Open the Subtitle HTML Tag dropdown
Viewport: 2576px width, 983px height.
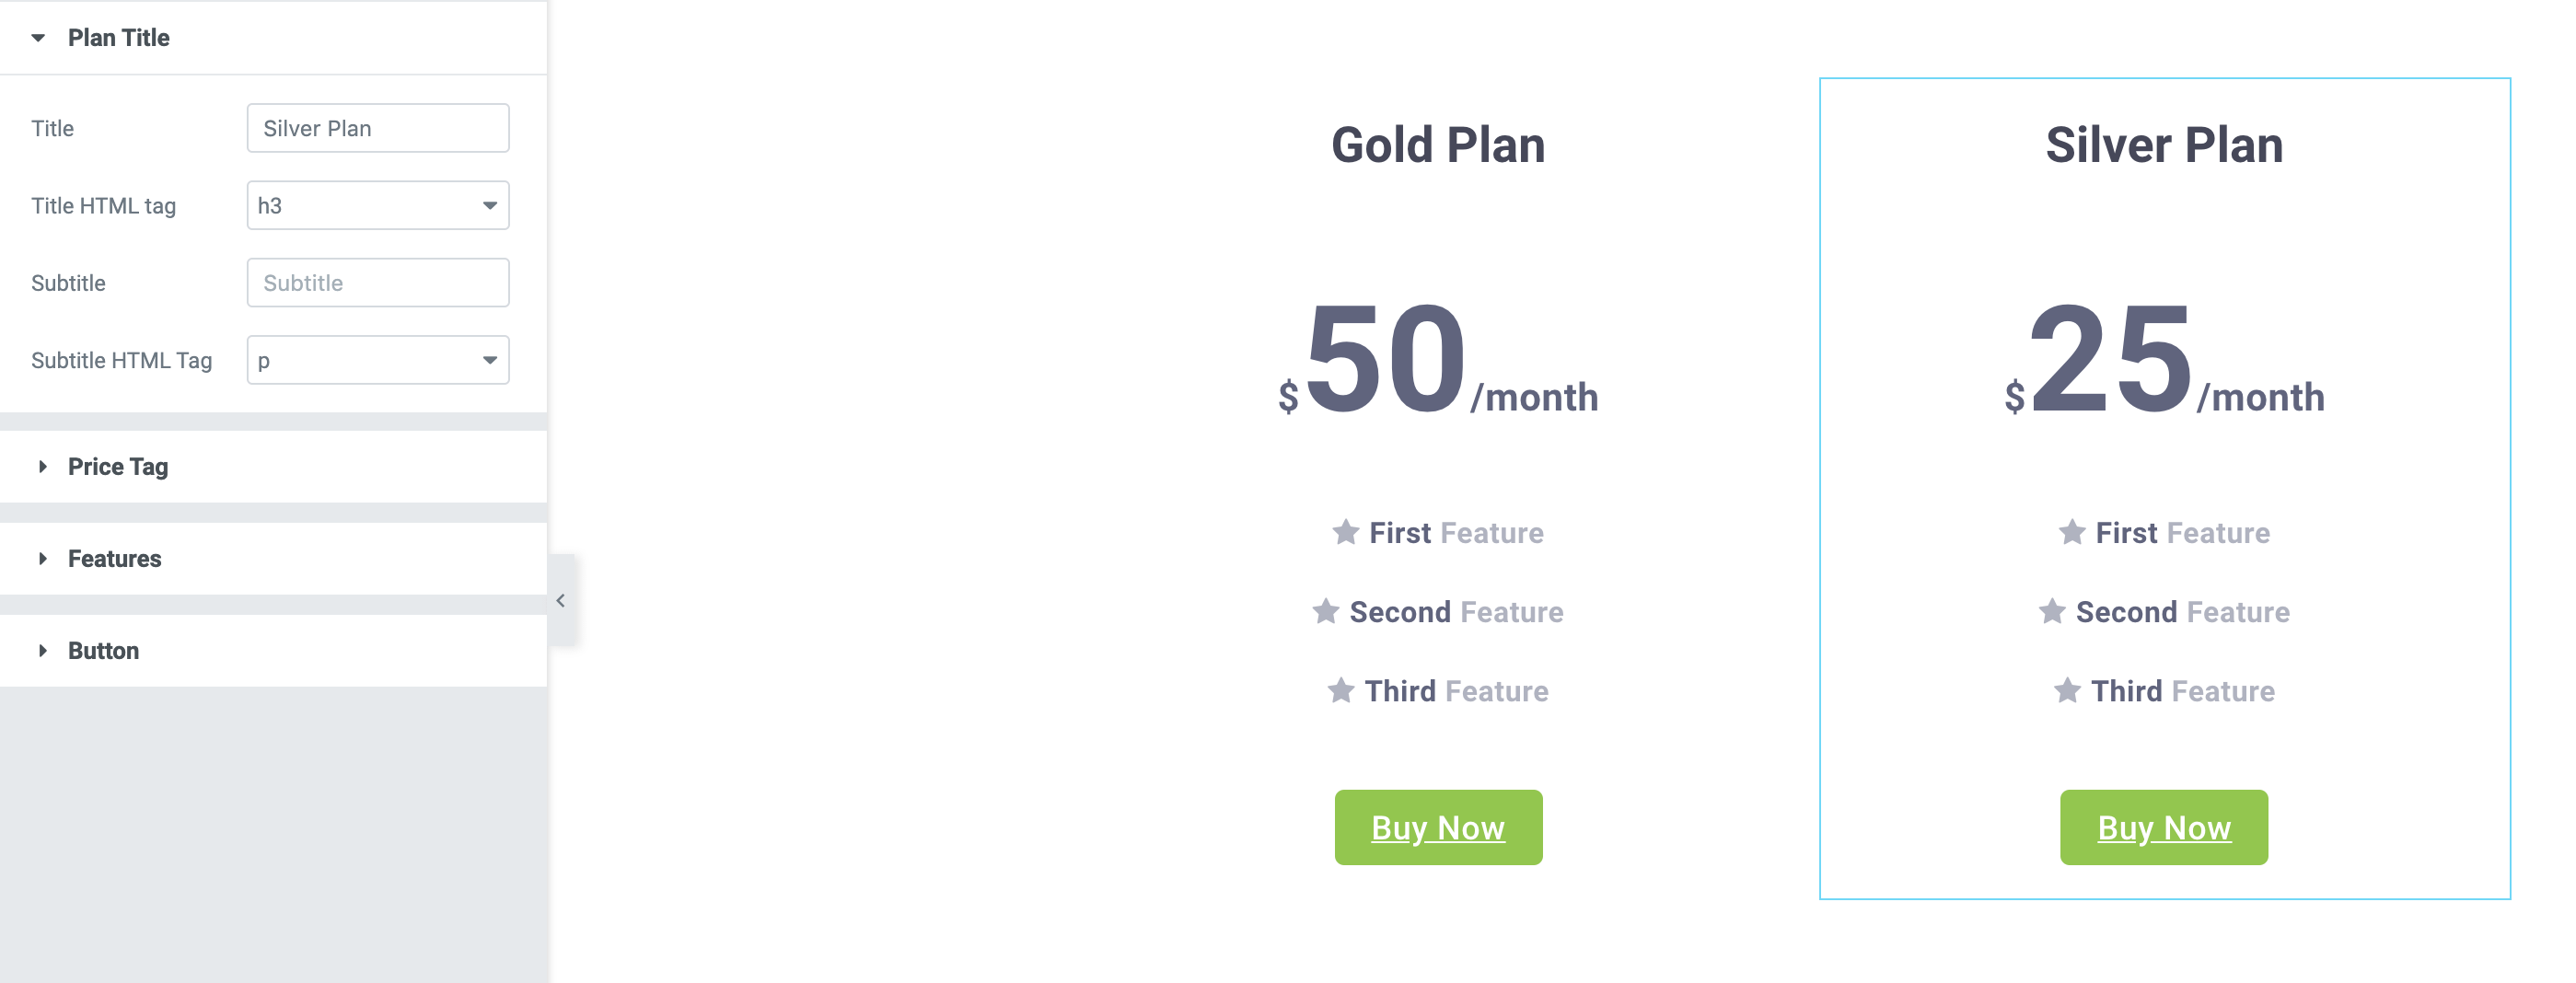coord(377,360)
